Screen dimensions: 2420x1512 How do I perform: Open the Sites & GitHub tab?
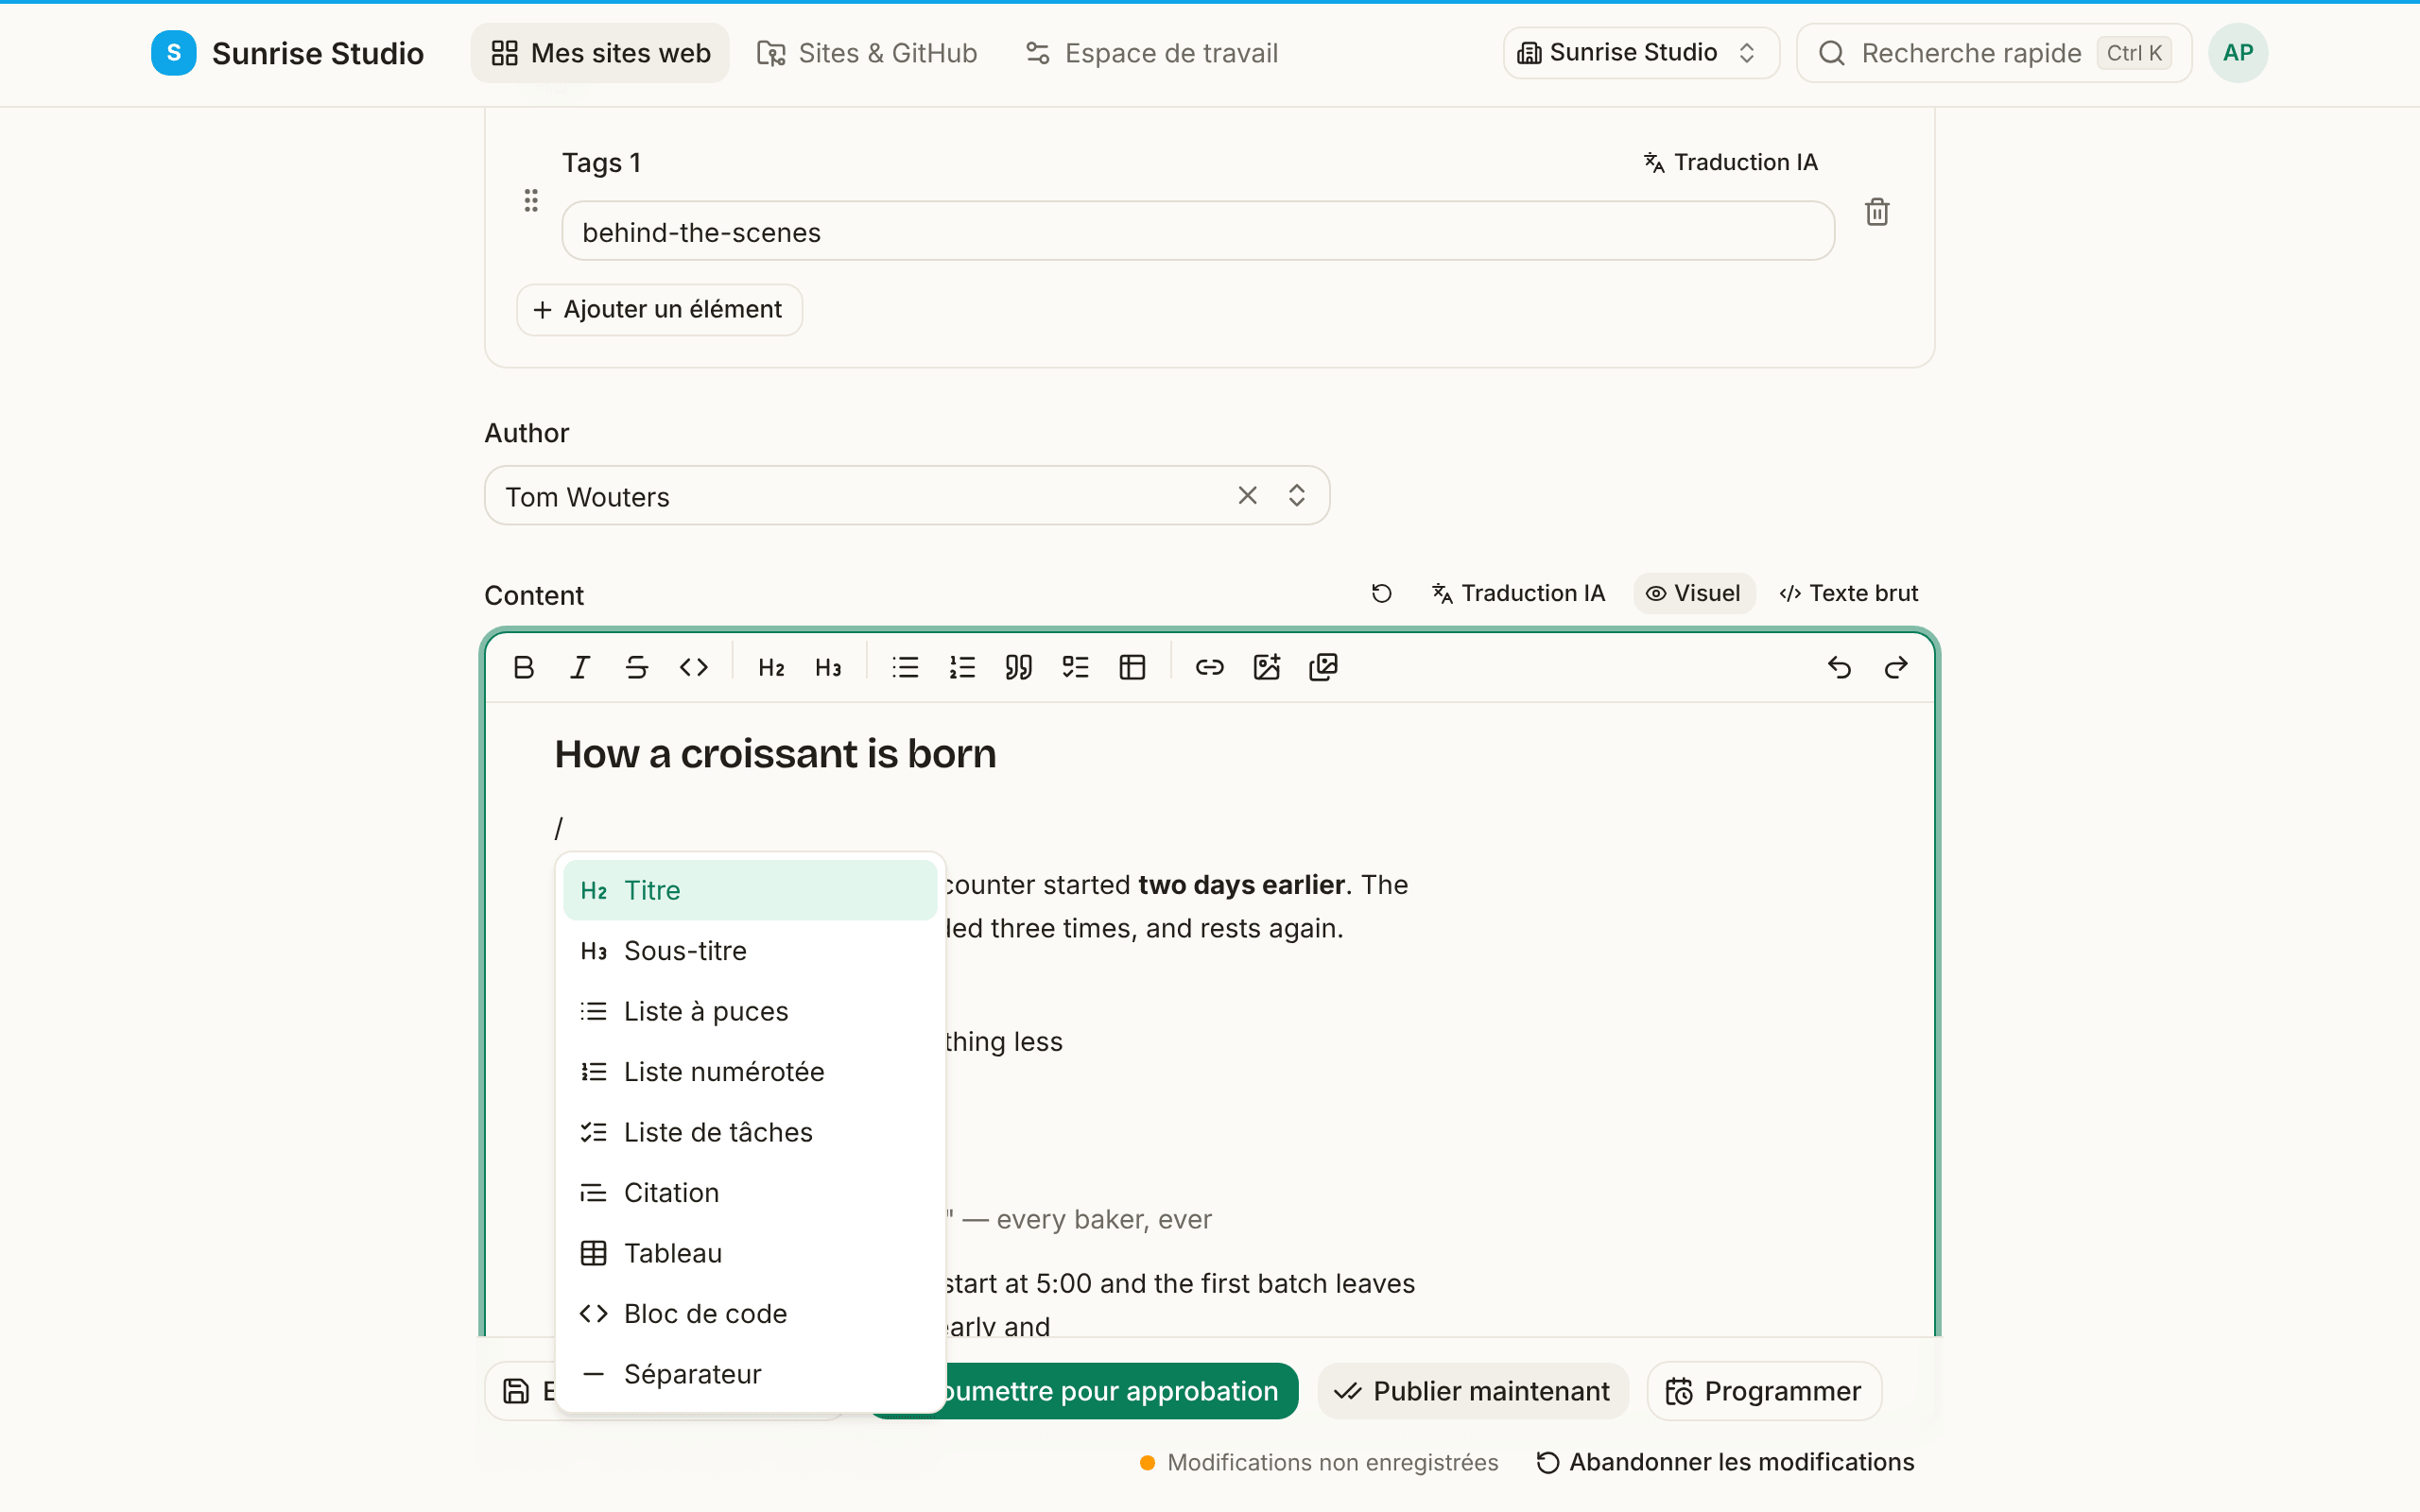(x=867, y=53)
